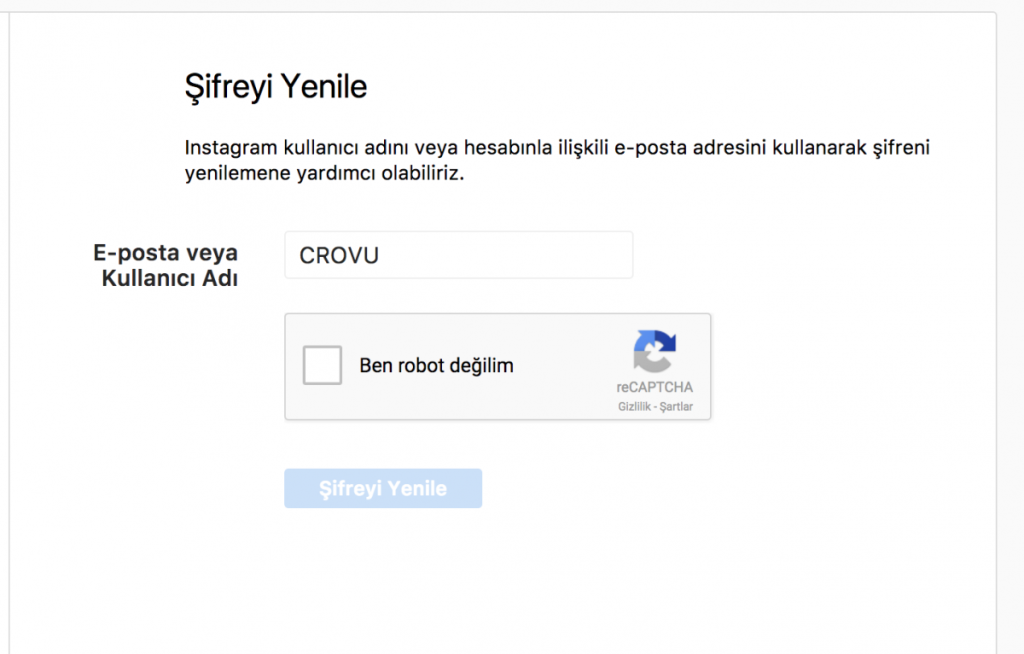
Task: Click the "E-posta veya Kullanıcı Adı" label
Action: pyautogui.click(x=166, y=265)
